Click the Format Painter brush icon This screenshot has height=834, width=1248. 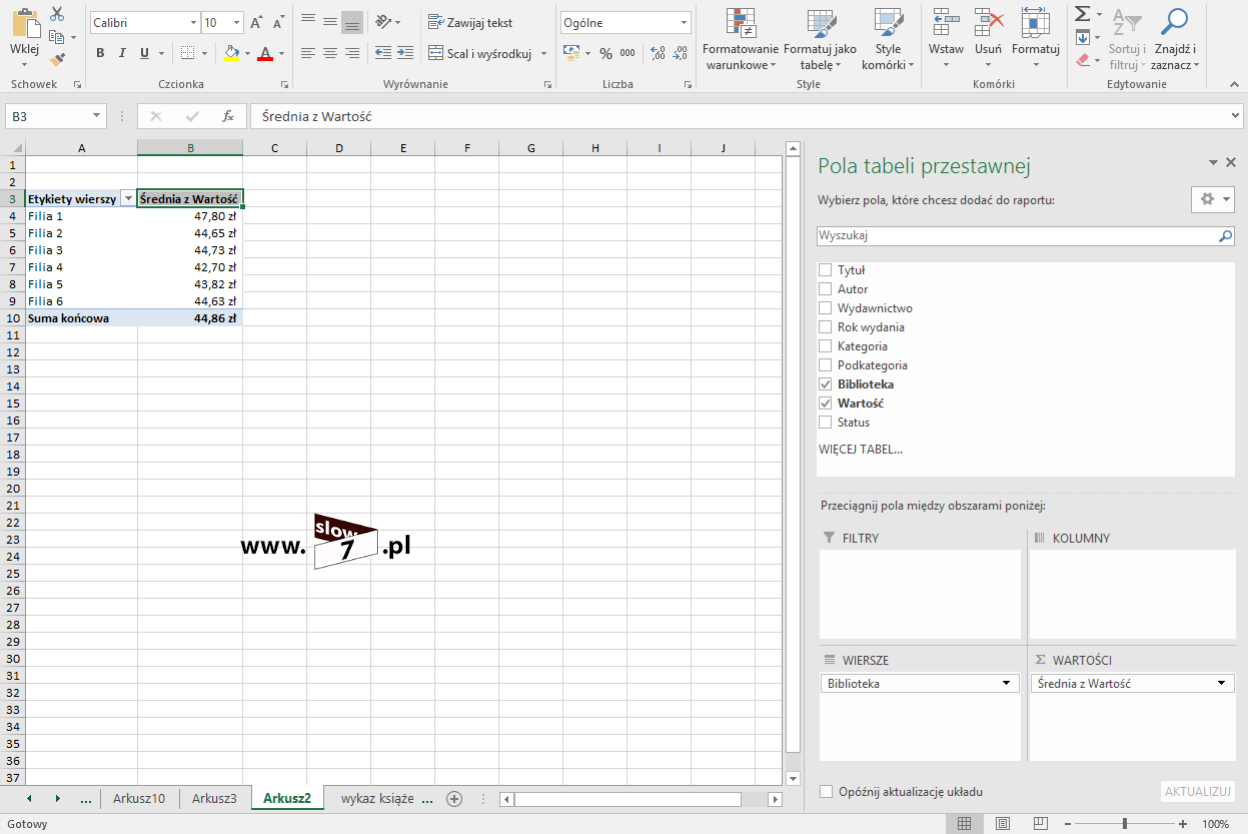[x=57, y=60]
